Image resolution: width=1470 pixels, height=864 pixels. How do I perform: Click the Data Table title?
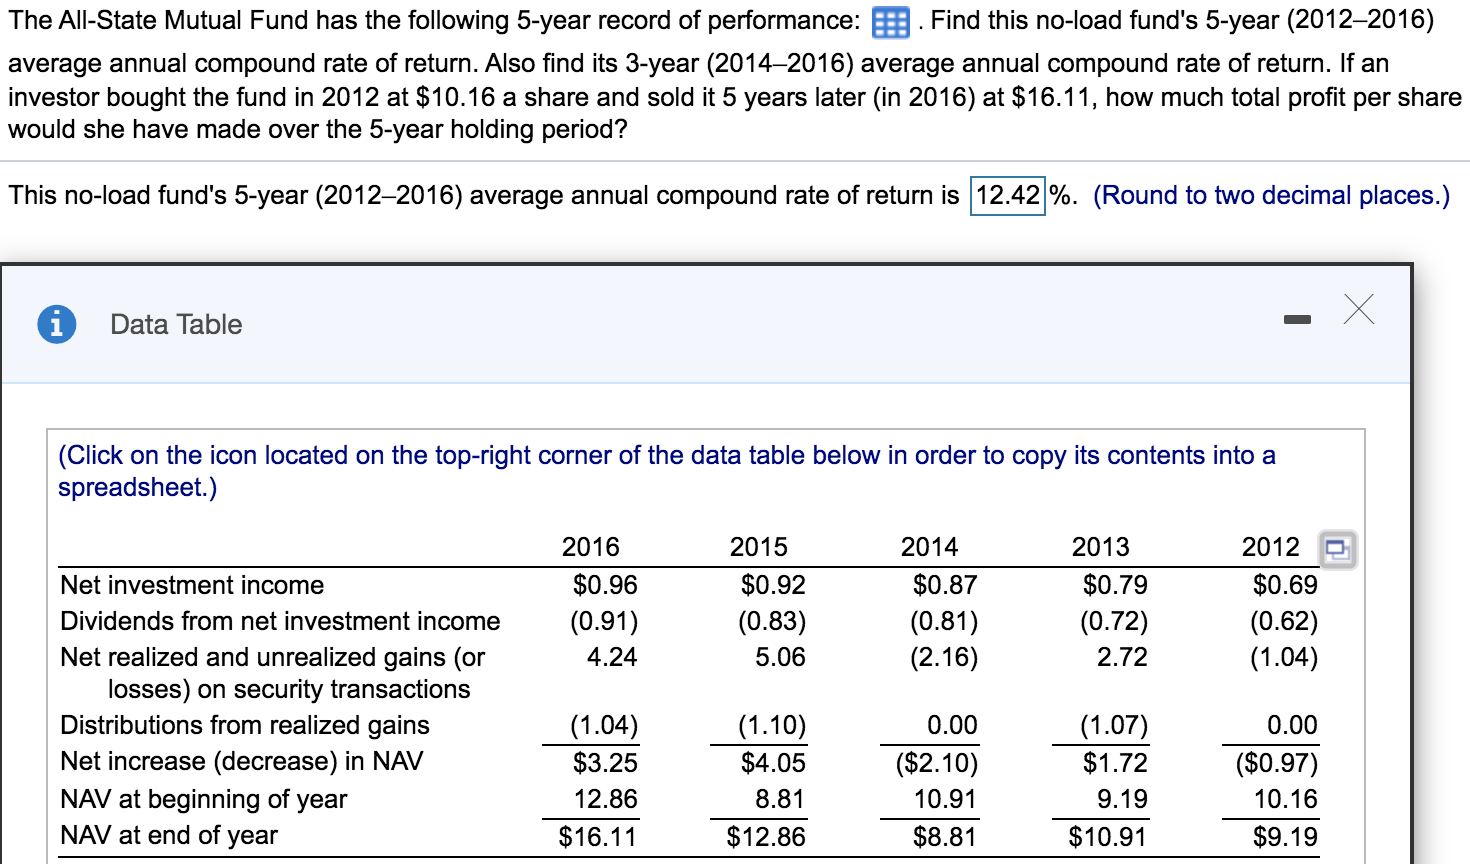pos(176,324)
